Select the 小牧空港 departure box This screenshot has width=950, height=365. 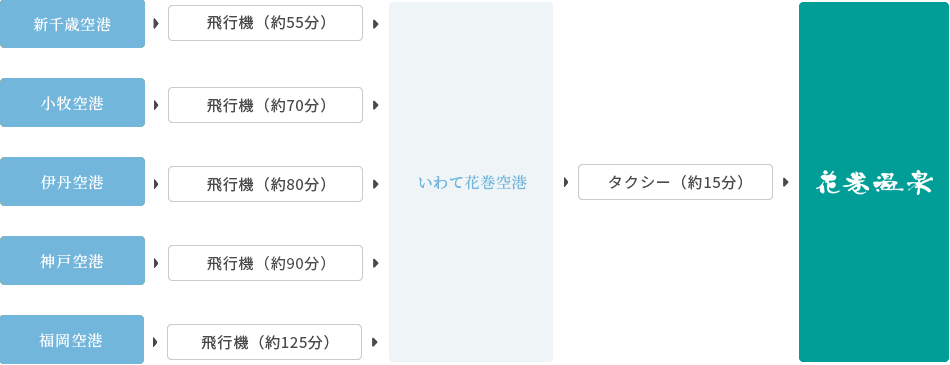pyautogui.click(x=72, y=102)
